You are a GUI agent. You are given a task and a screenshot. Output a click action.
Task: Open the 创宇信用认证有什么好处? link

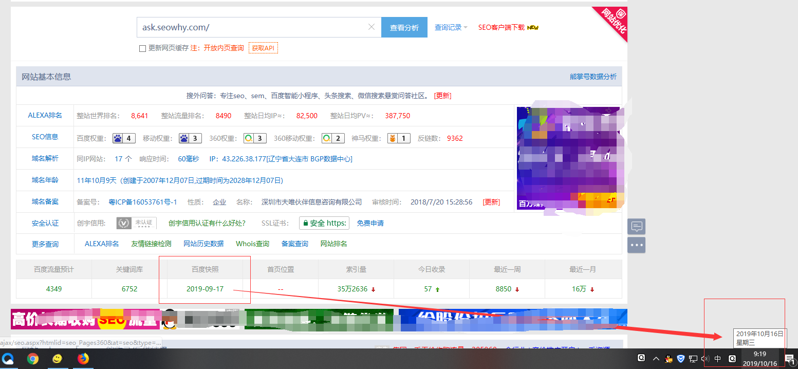pyautogui.click(x=207, y=223)
